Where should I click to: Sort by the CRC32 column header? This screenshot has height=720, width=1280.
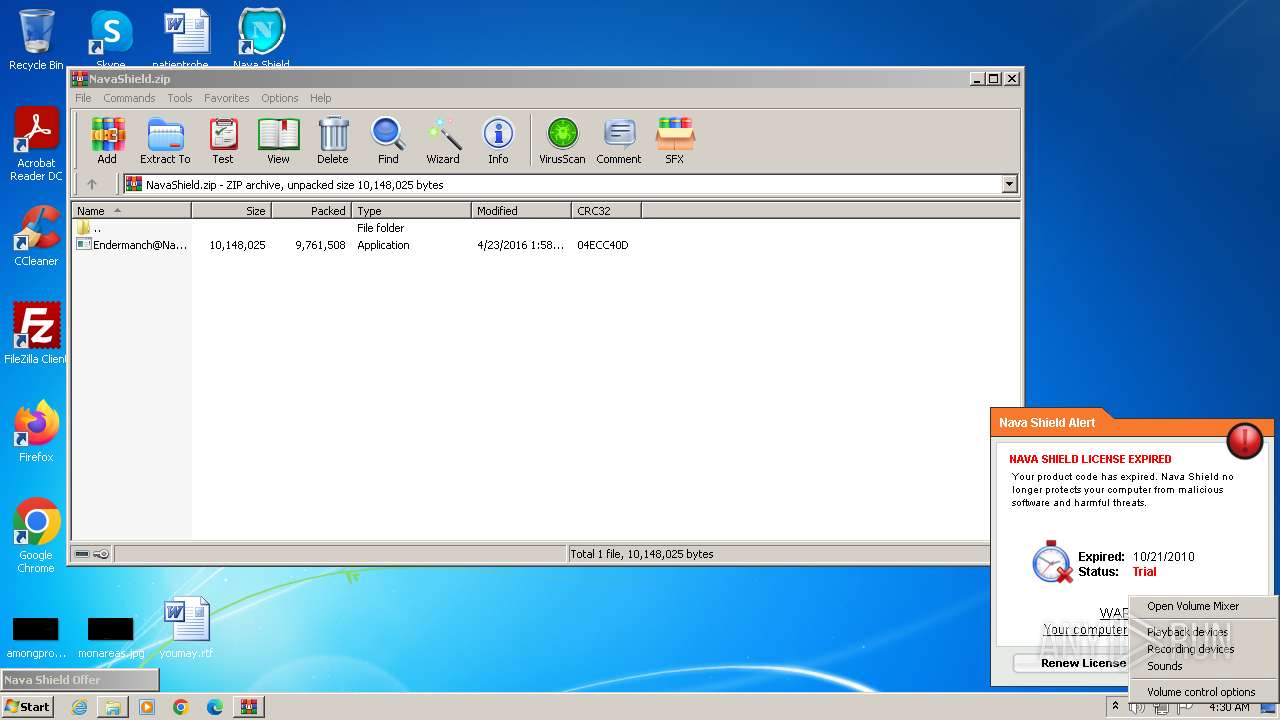606,211
